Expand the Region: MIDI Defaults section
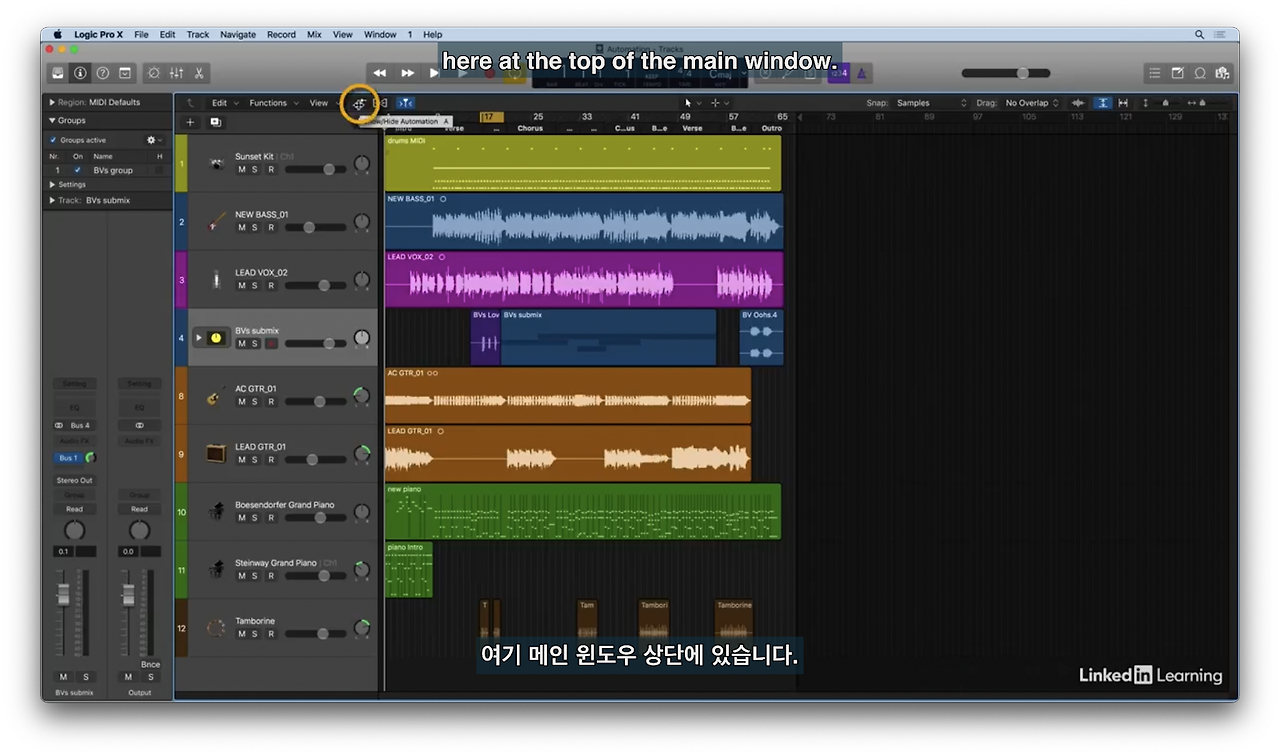The height and width of the screenshot is (756, 1280). coord(52,102)
